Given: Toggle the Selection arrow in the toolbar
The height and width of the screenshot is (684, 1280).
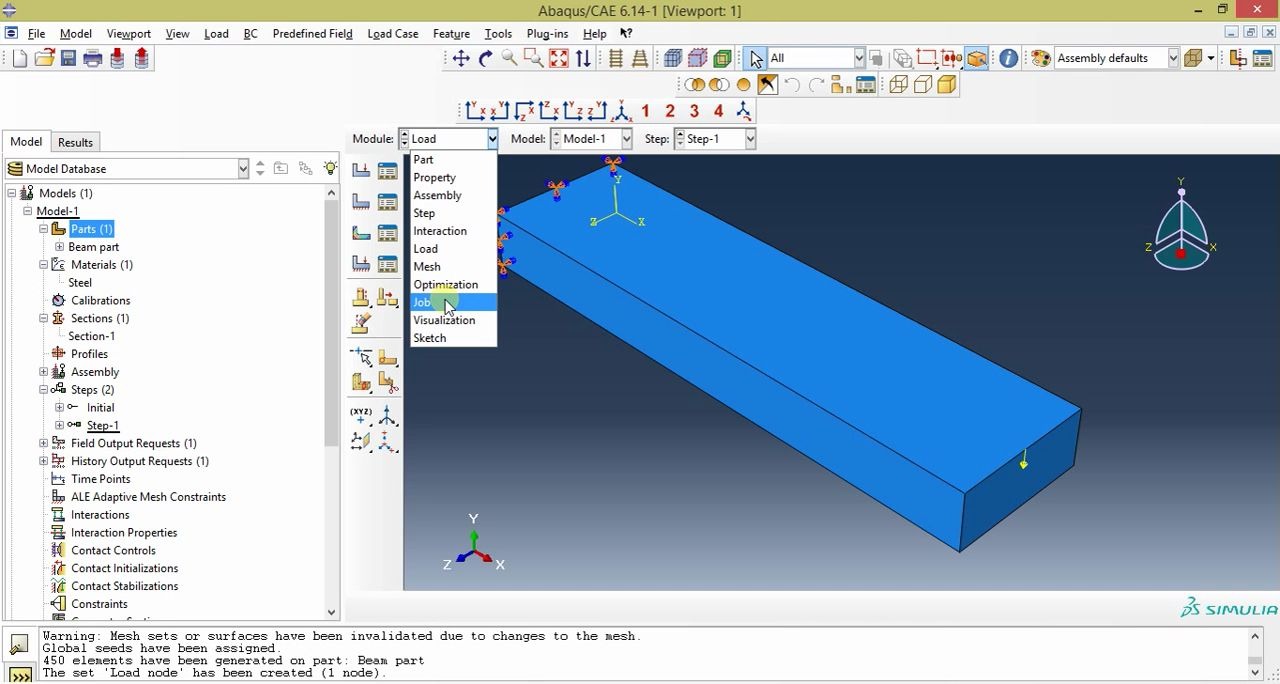Looking at the screenshot, I should tap(755, 57).
